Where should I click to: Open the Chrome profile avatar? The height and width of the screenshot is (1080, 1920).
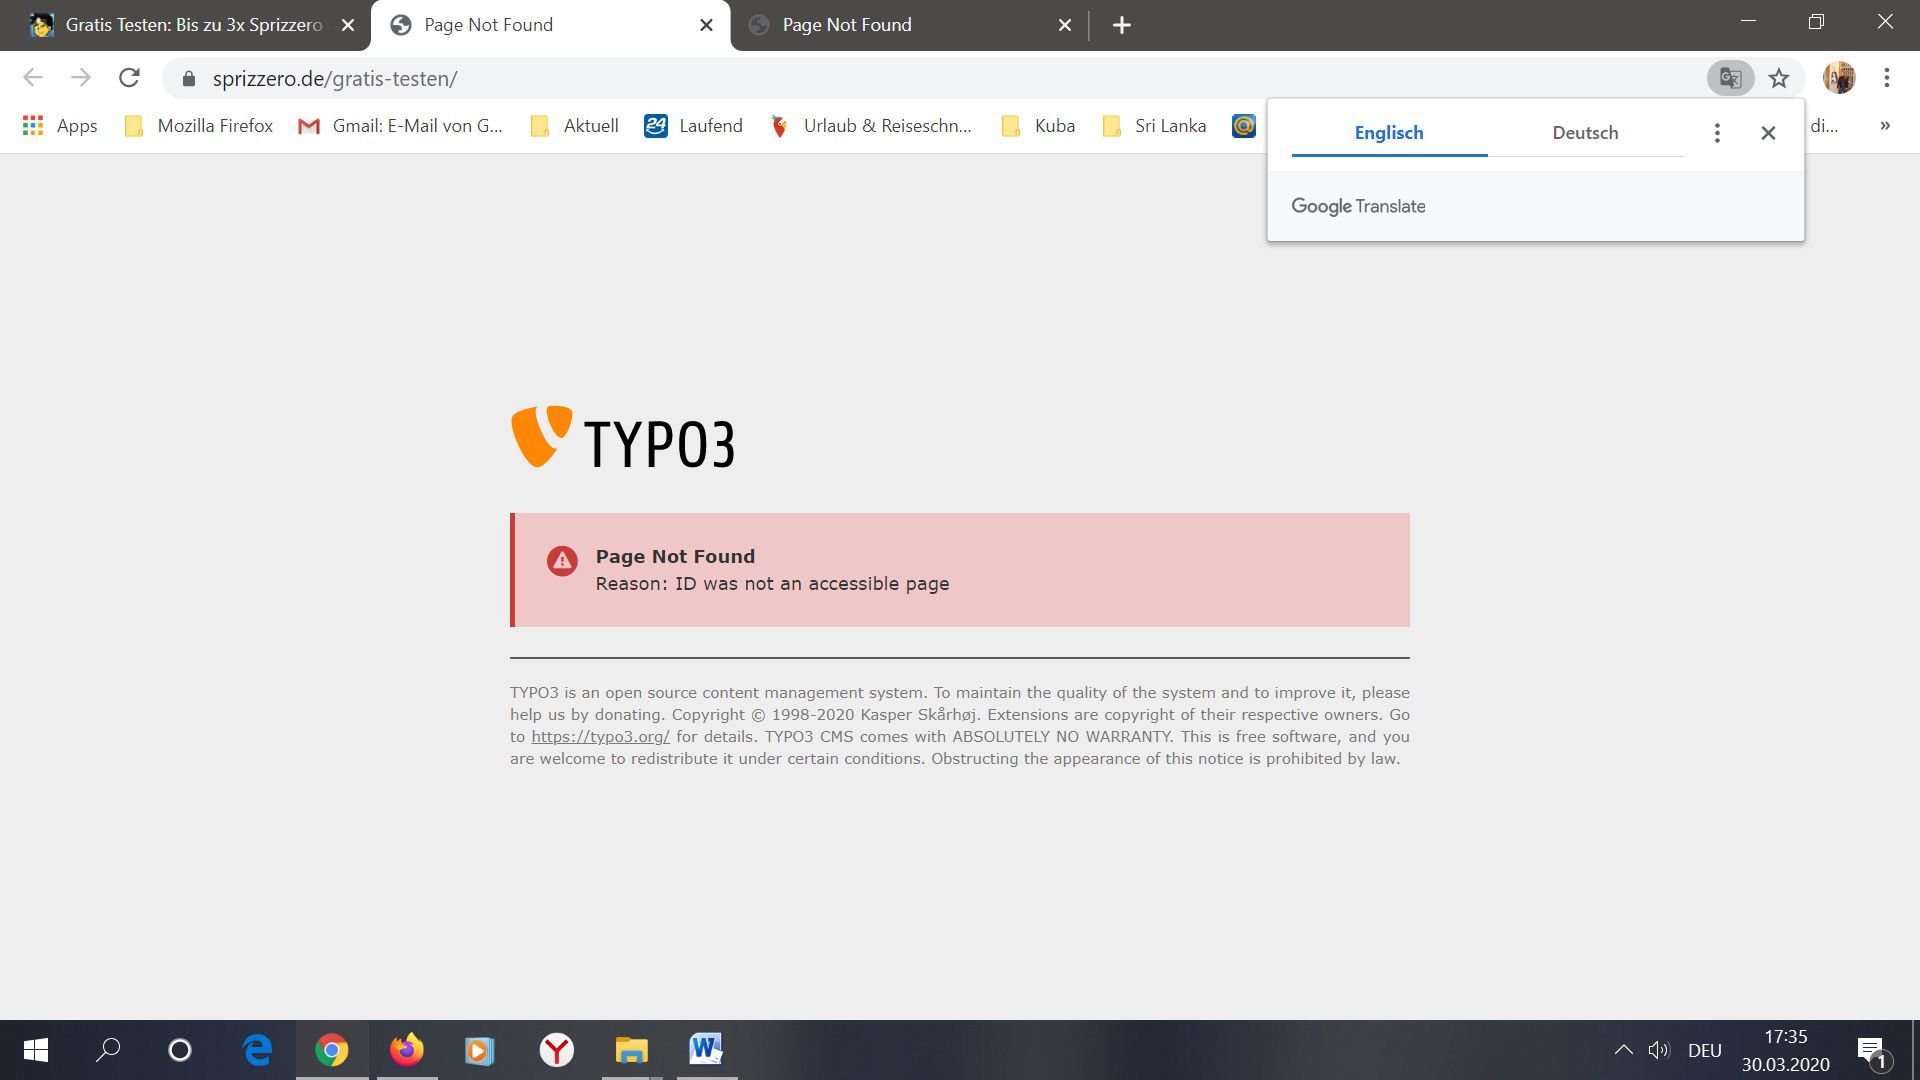pyautogui.click(x=1839, y=78)
